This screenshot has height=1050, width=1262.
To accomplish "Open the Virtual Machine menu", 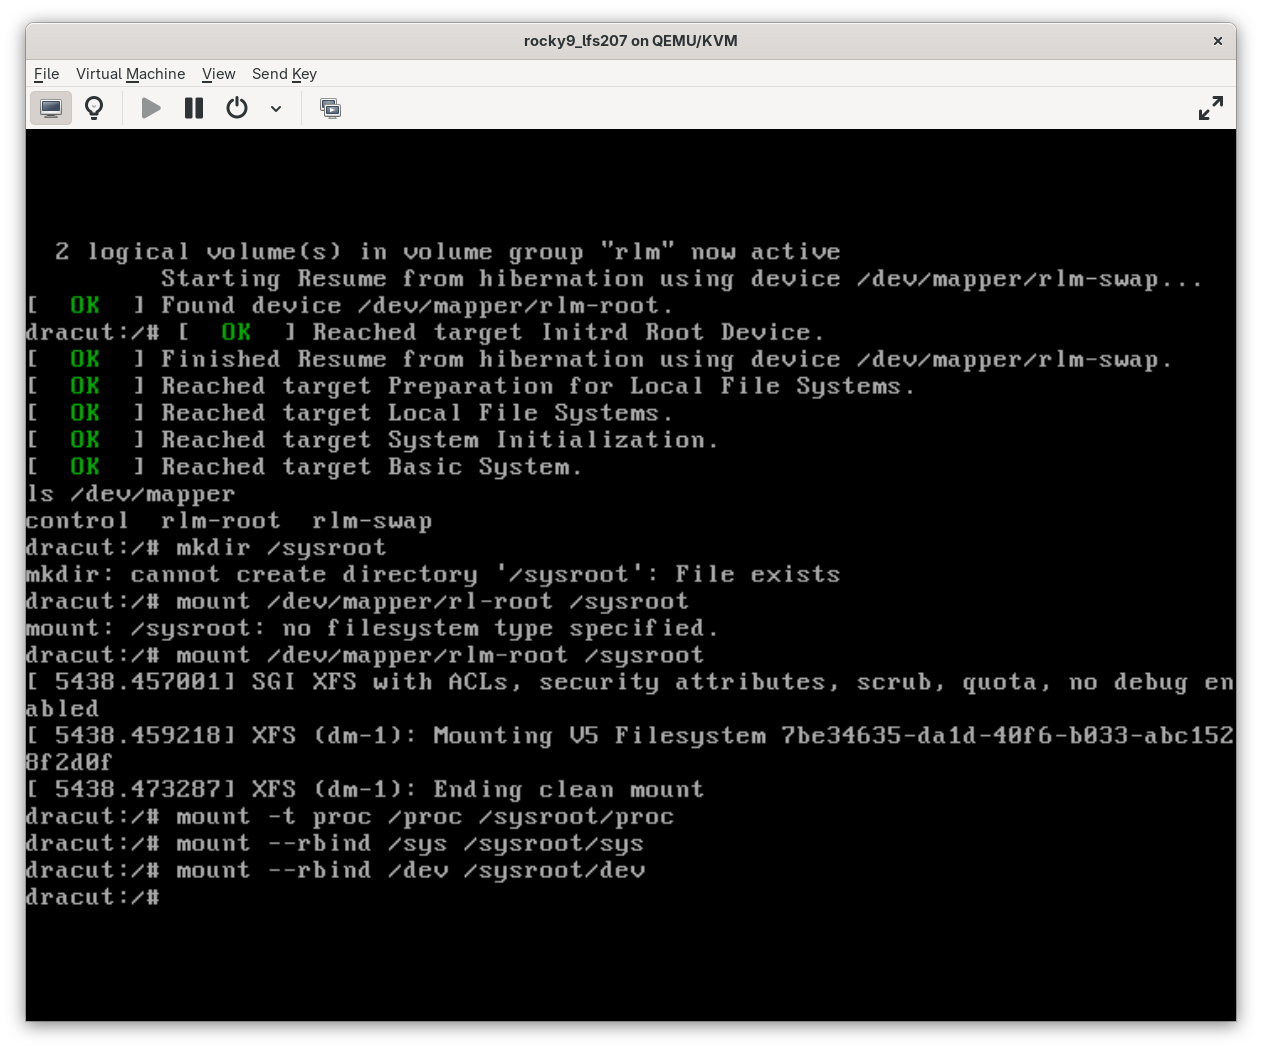I will coord(130,74).
